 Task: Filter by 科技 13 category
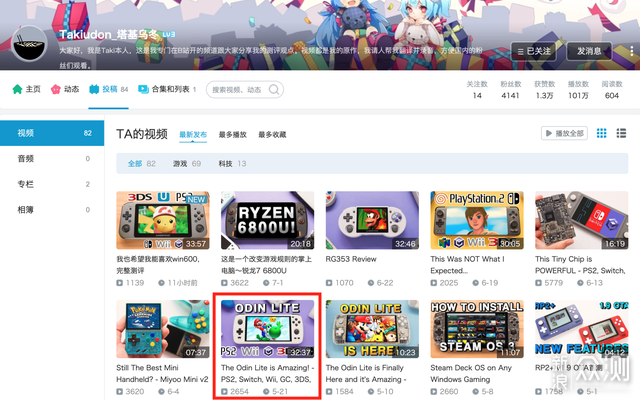coord(232,164)
